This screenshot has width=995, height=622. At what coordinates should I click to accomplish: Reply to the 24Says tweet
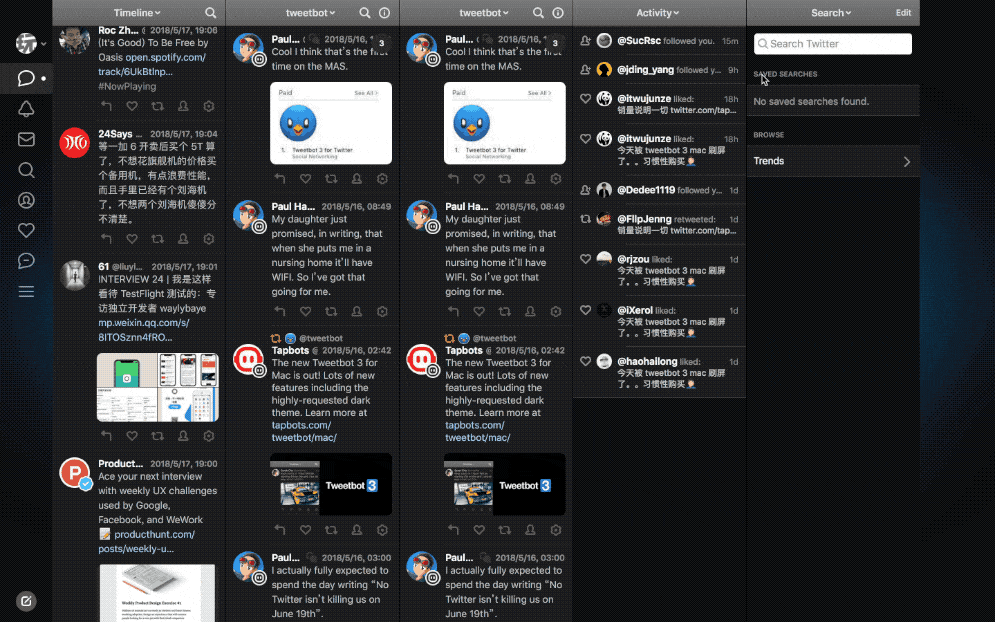coord(106,239)
